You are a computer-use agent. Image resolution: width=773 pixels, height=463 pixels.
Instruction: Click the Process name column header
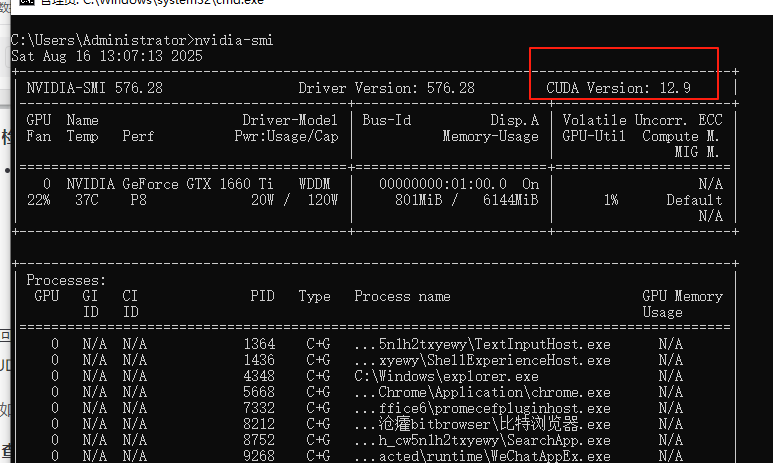click(402, 296)
